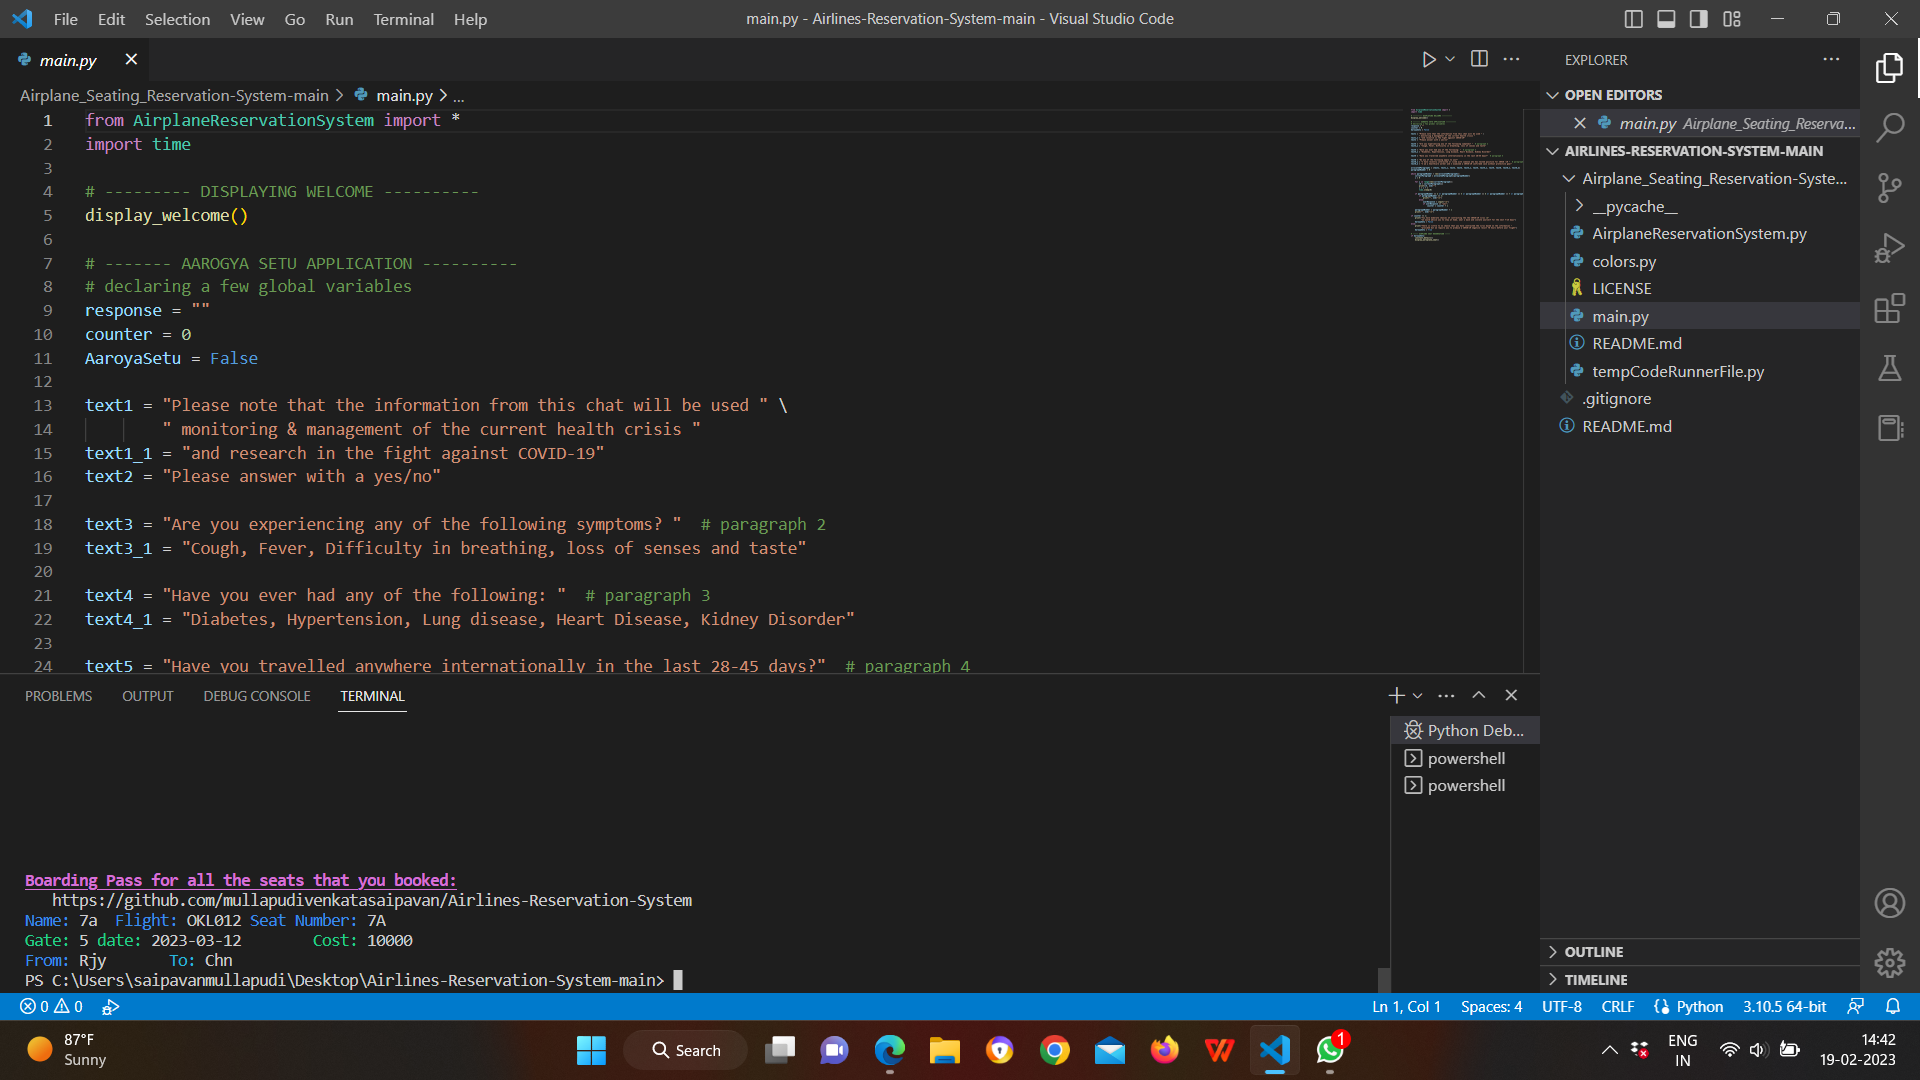Open the GitHub link in terminal output
Viewport: 1920px width, 1080px height.
click(372, 900)
